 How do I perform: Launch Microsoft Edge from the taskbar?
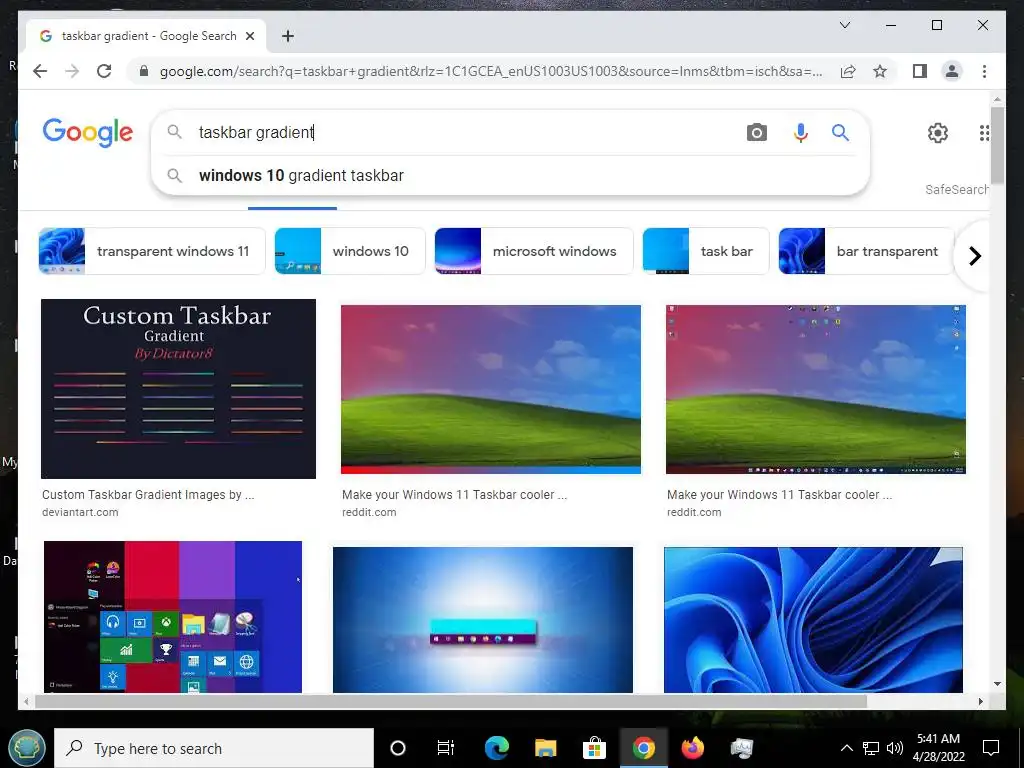coord(496,748)
